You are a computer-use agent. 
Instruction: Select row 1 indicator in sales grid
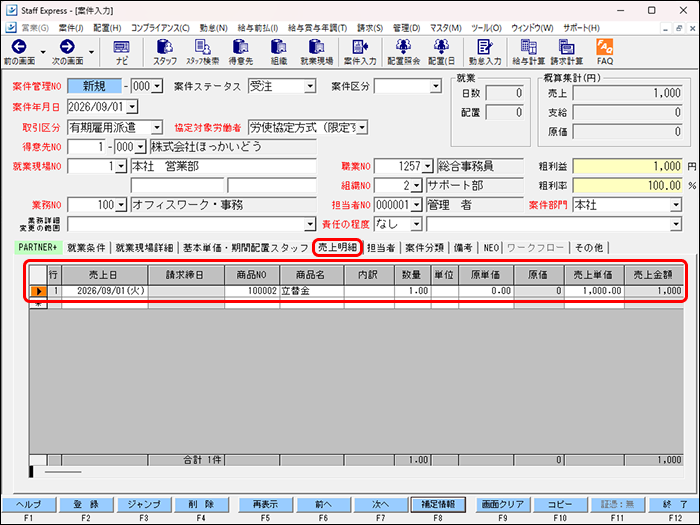[38, 291]
